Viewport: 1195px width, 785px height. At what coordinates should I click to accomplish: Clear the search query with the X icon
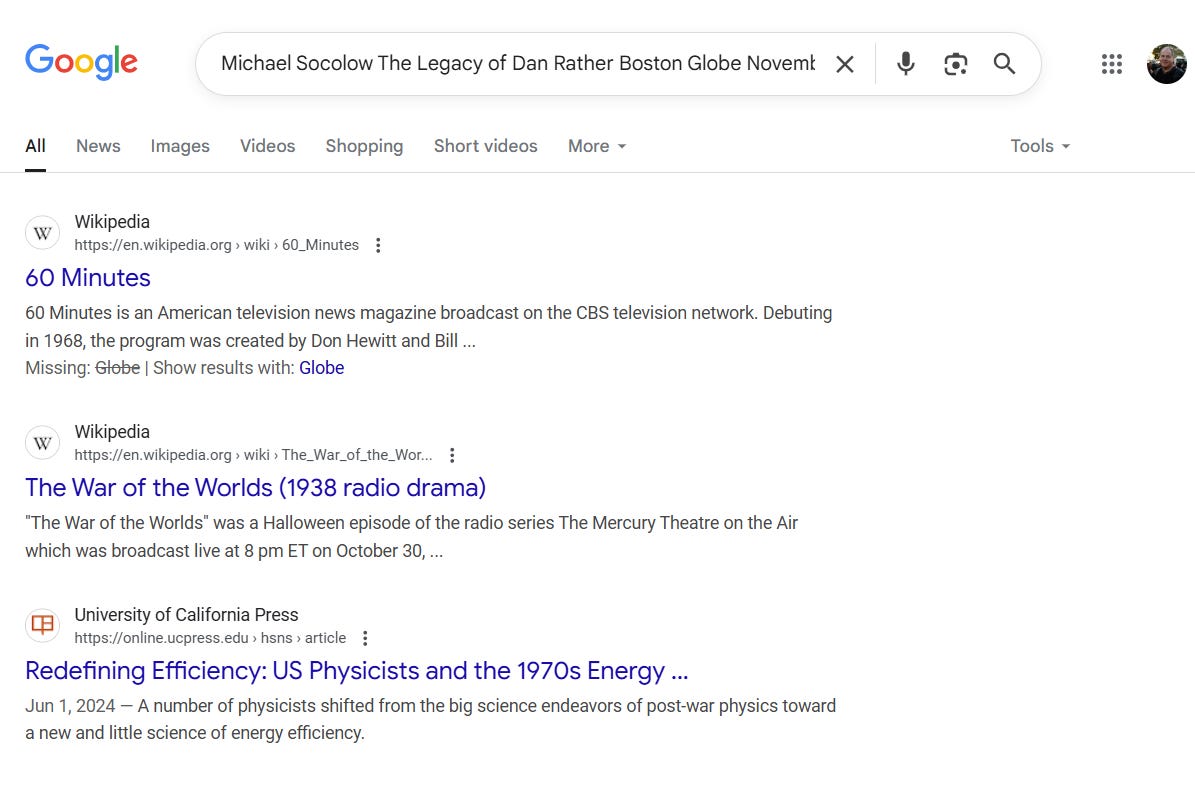click(x=844, y=64)
